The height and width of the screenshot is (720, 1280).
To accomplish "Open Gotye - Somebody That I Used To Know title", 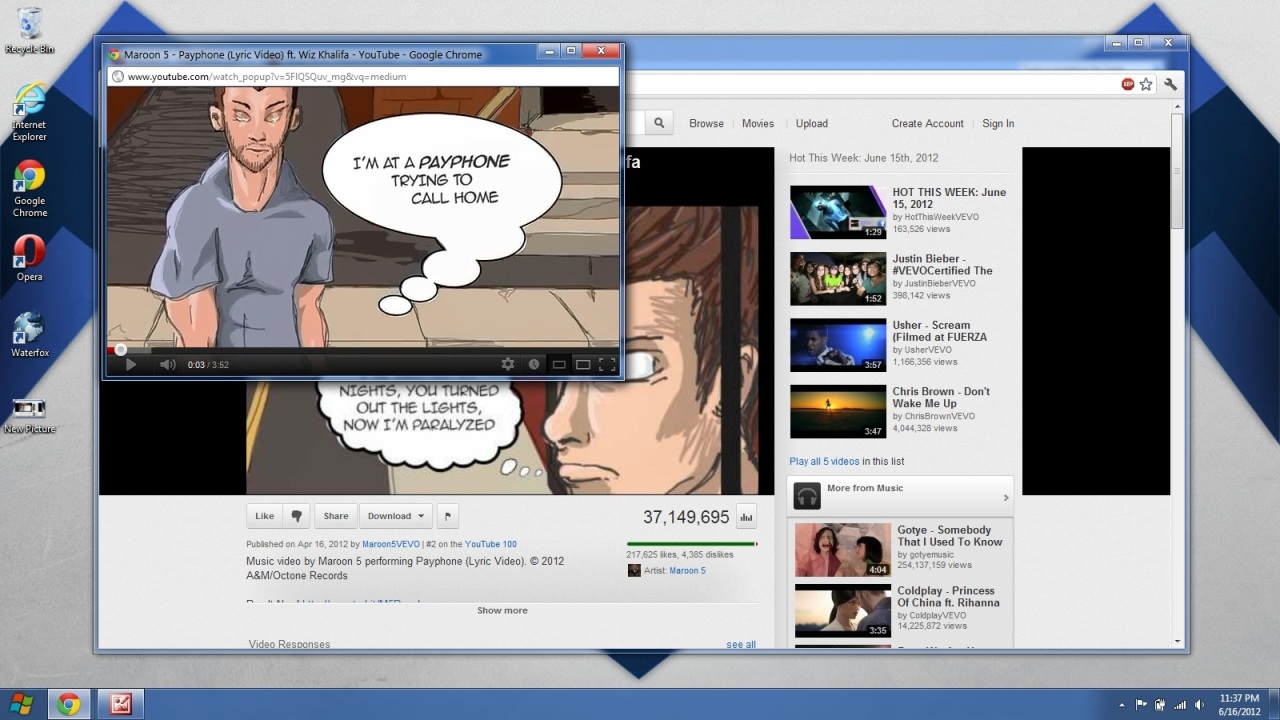I will [949, 536].
